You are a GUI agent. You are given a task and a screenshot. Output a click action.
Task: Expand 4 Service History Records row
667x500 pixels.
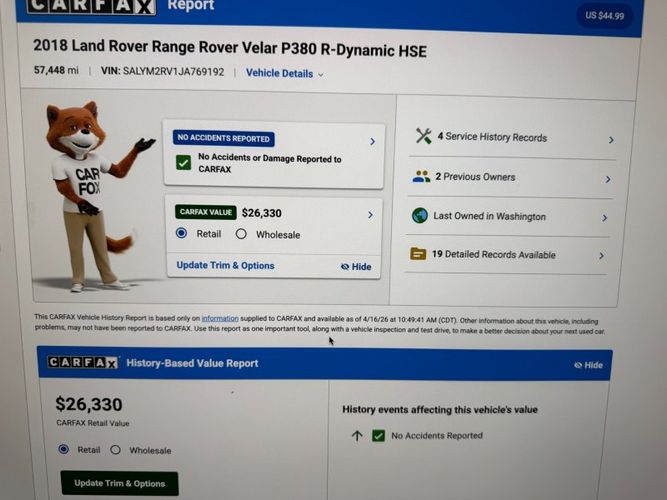click(513, 137)
